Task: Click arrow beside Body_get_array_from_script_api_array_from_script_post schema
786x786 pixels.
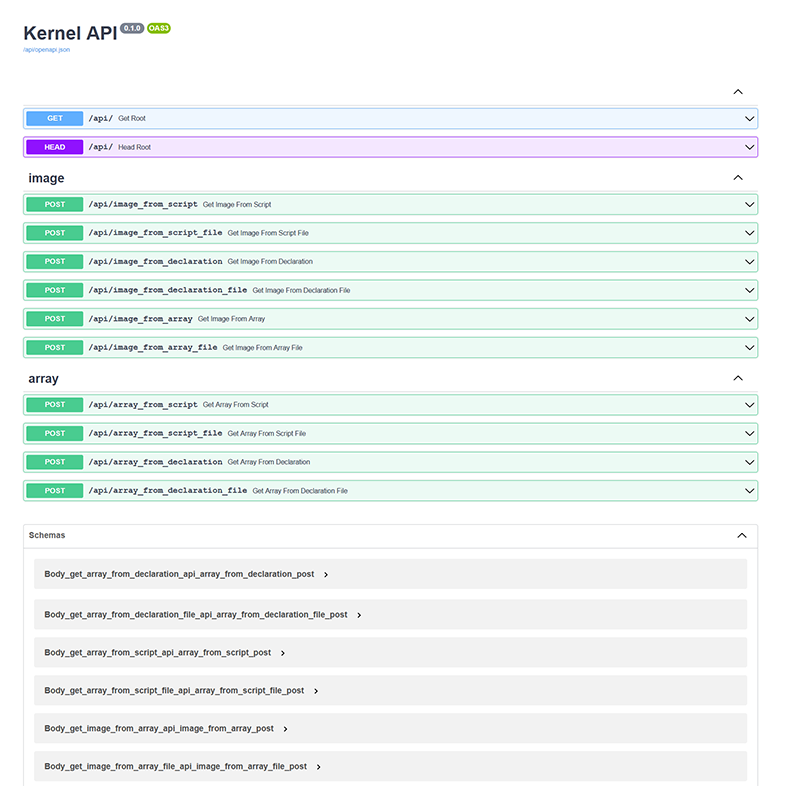Action: tap(283, 653)
